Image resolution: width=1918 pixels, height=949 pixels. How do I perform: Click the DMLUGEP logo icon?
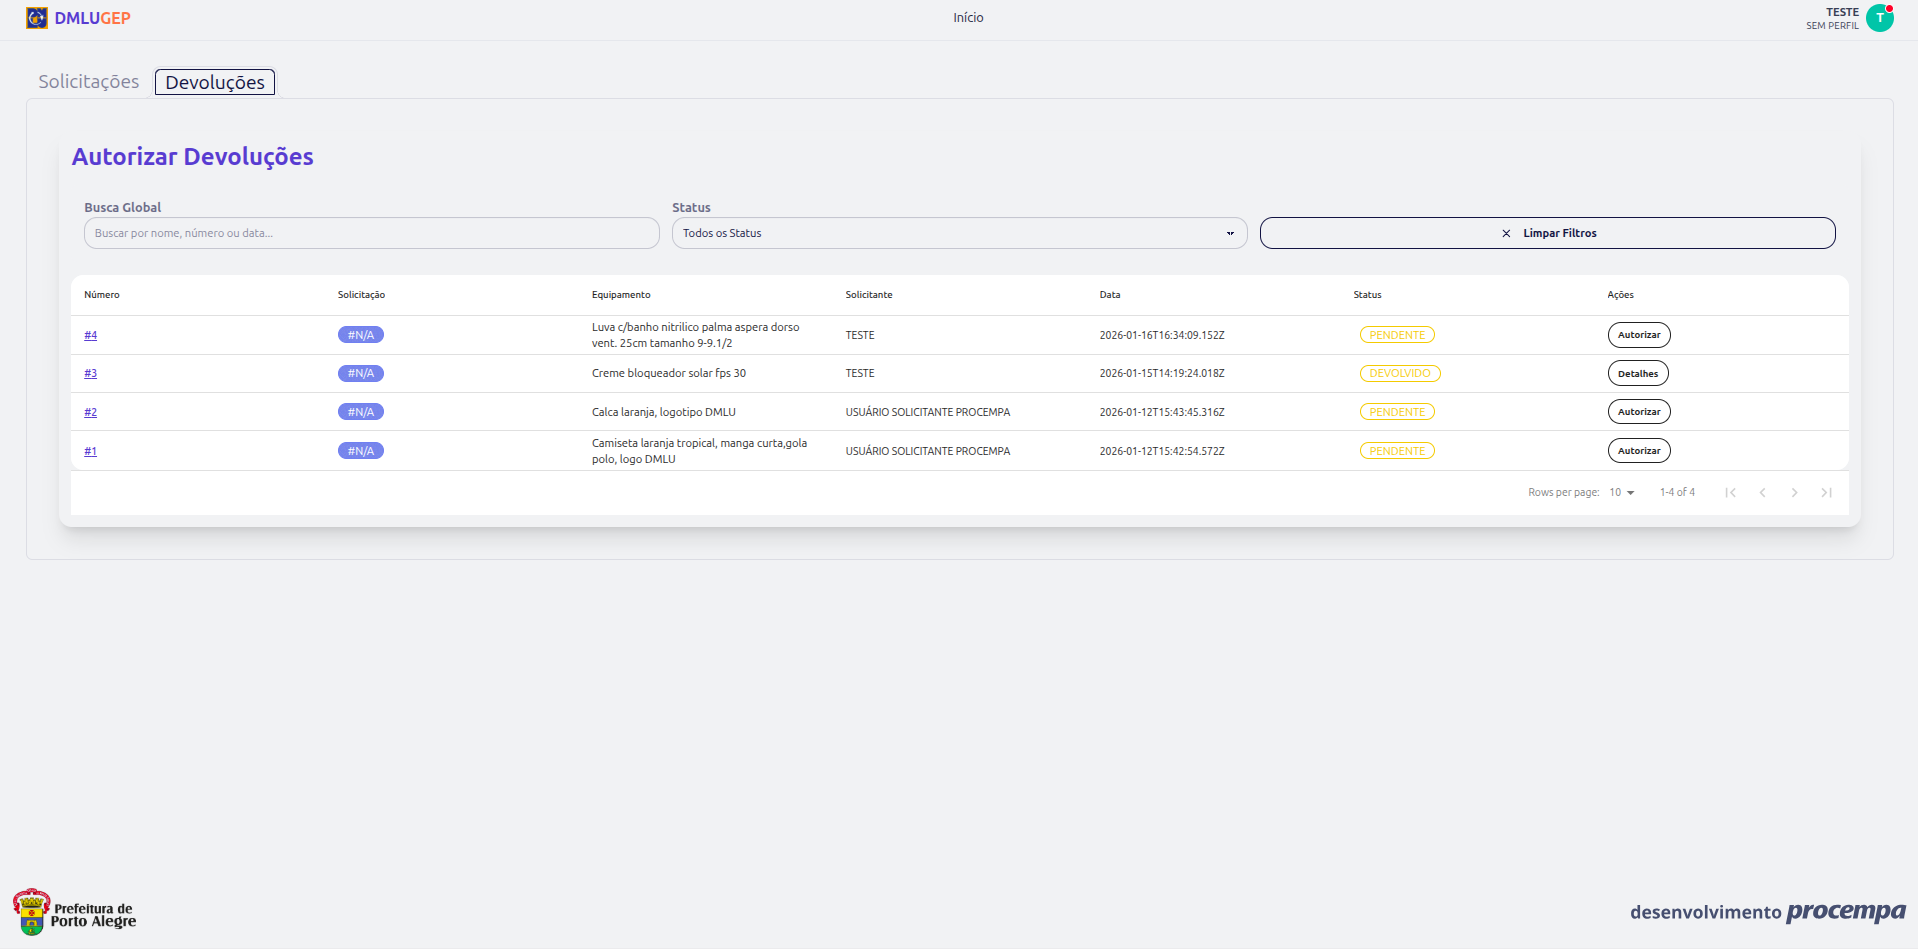click(x=37, y=18)
